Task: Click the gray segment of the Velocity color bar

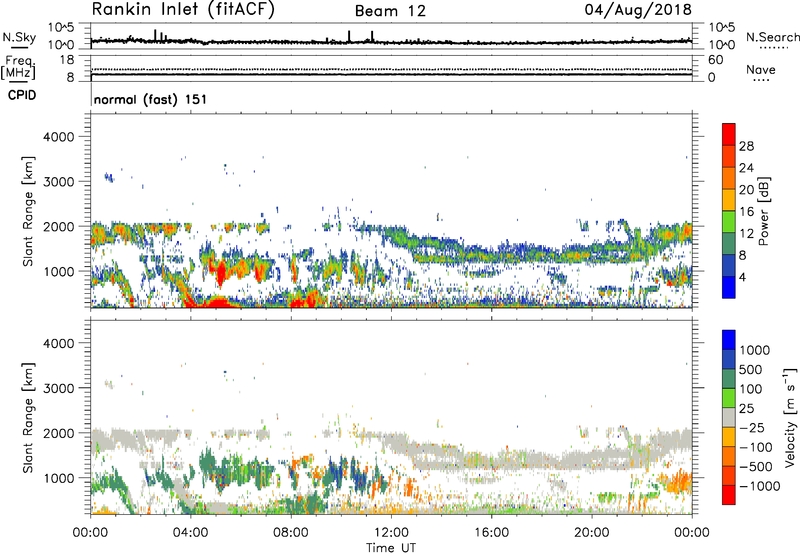Action: pos(729,417)
